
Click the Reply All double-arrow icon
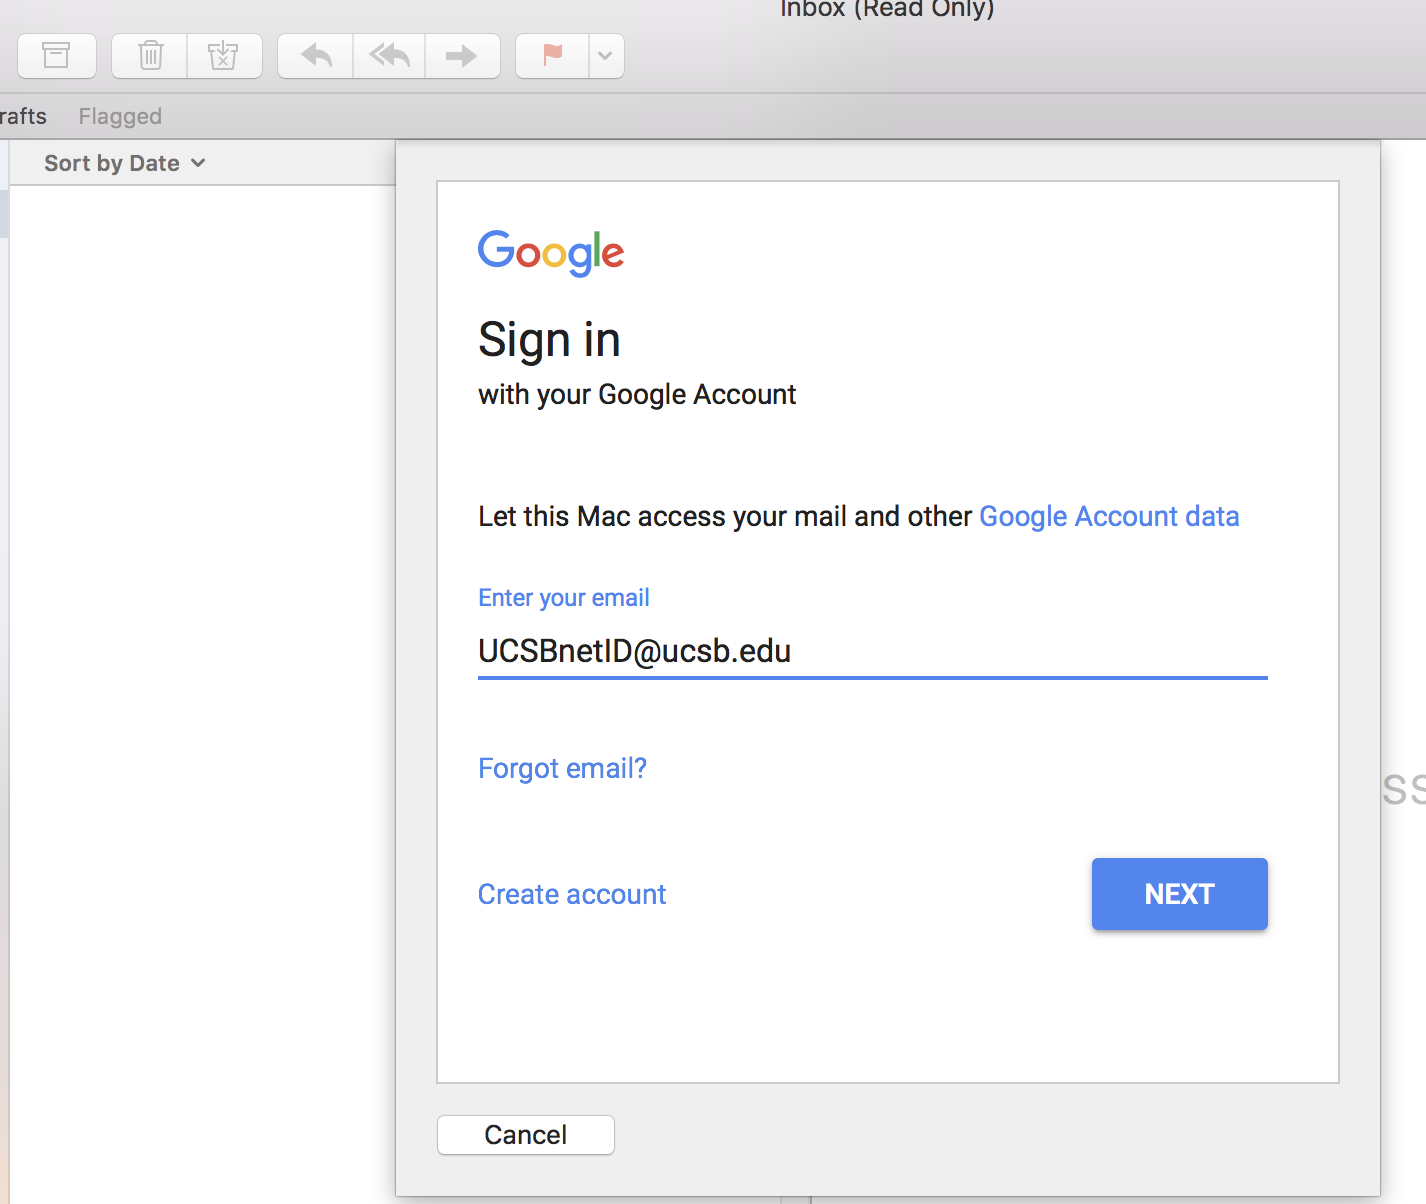pos(389,55)
